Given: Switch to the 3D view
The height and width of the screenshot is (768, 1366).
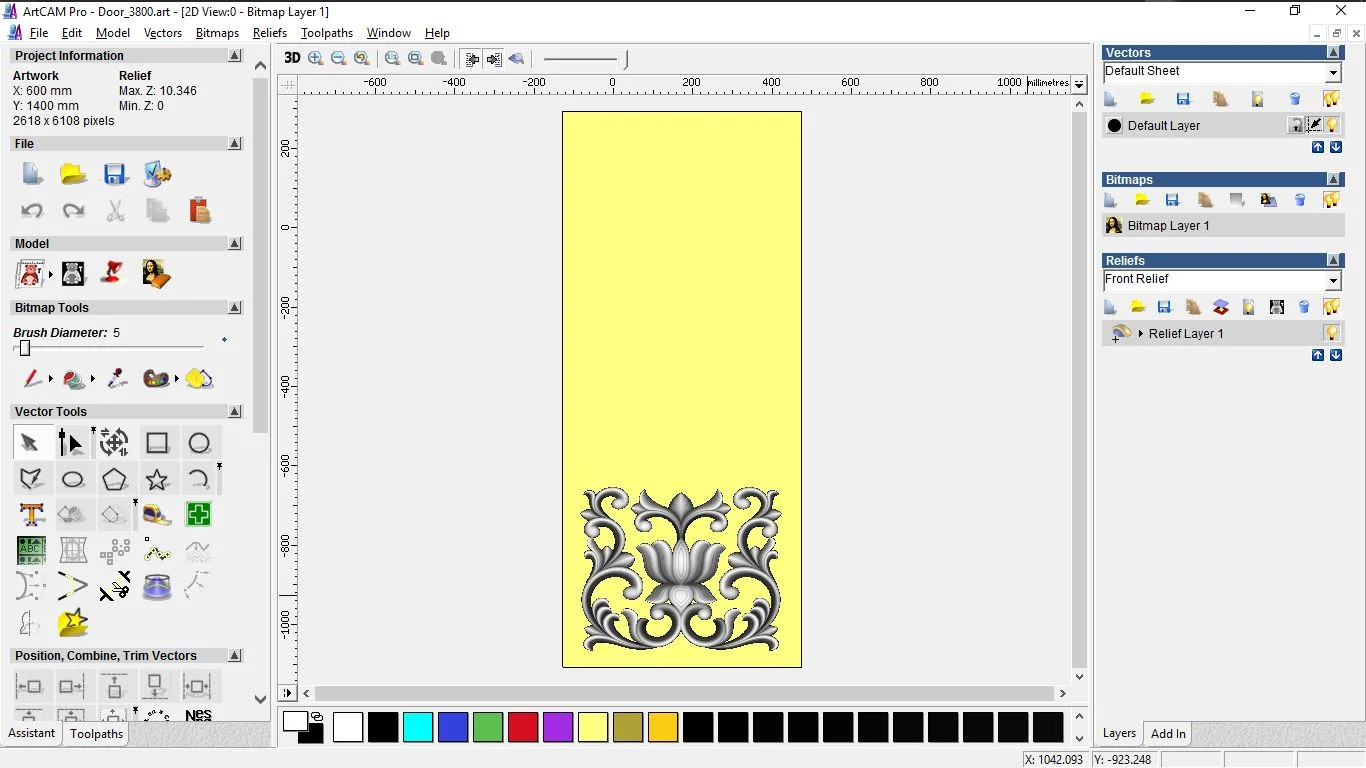Looking at the screenshot, I should [x=291, y=58].
